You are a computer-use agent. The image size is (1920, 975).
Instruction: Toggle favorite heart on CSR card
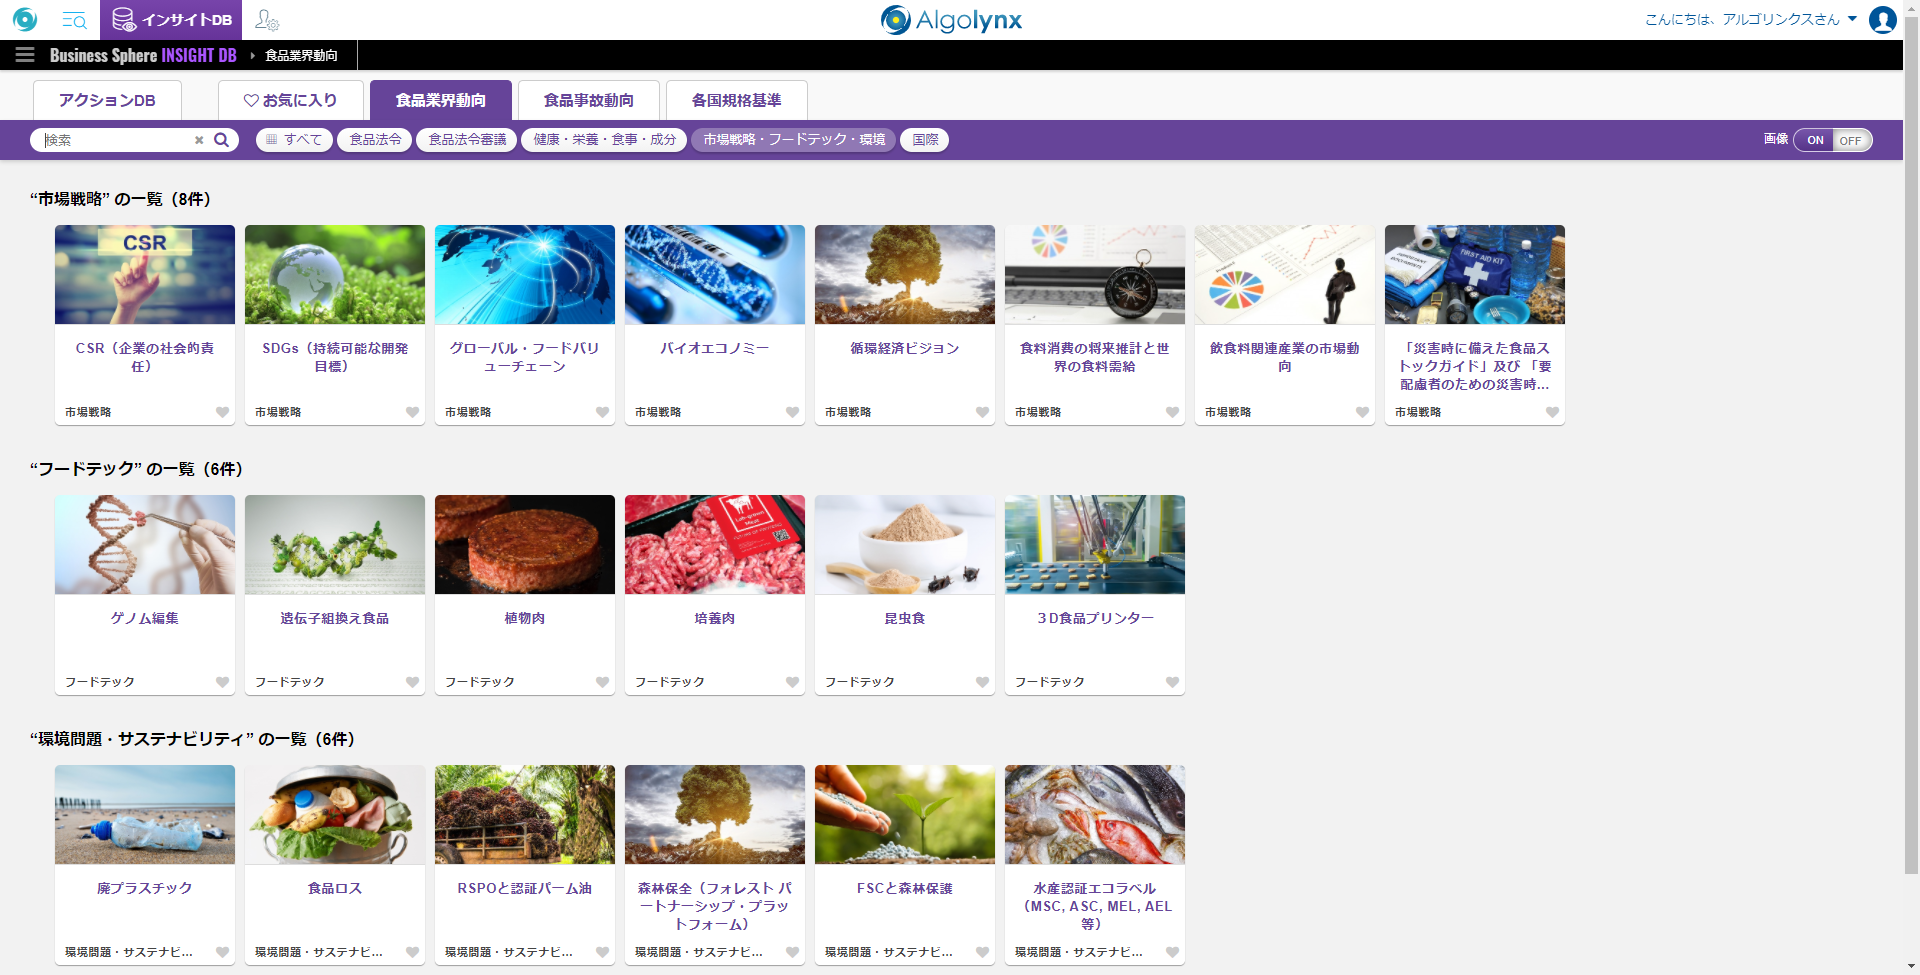(222, 412)
